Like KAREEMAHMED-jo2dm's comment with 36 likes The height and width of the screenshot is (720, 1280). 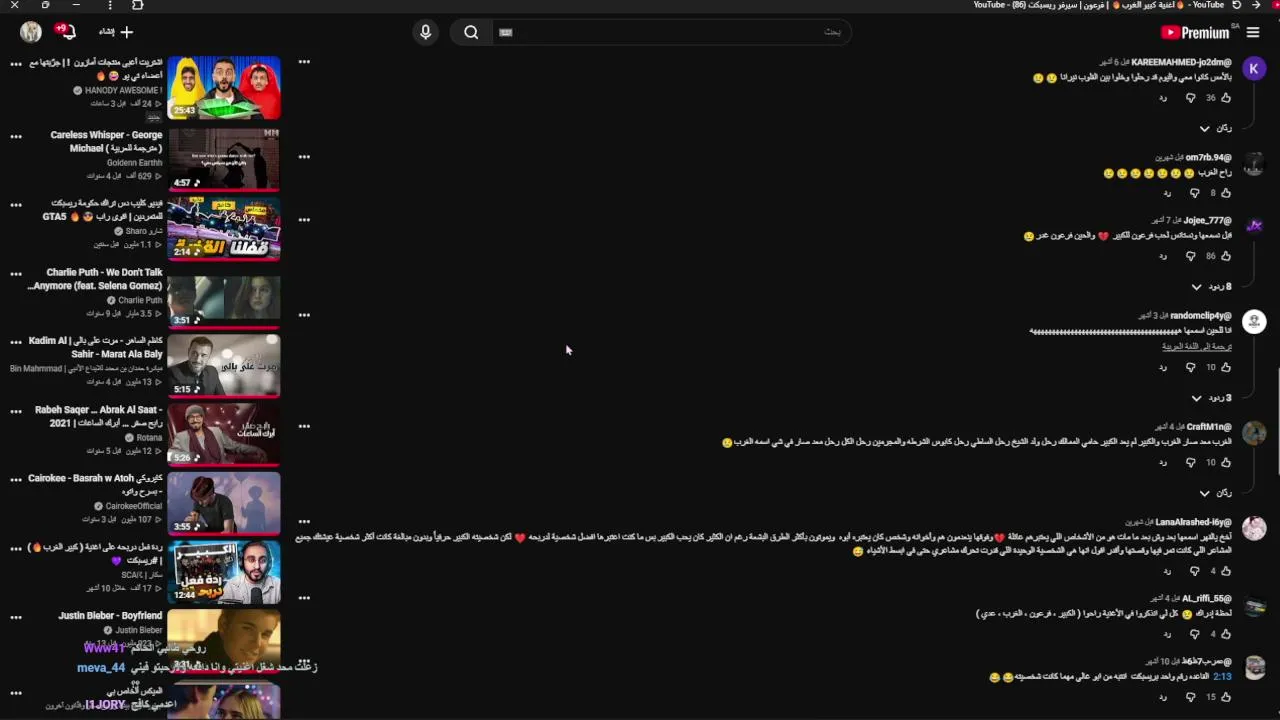(1226, 98)
